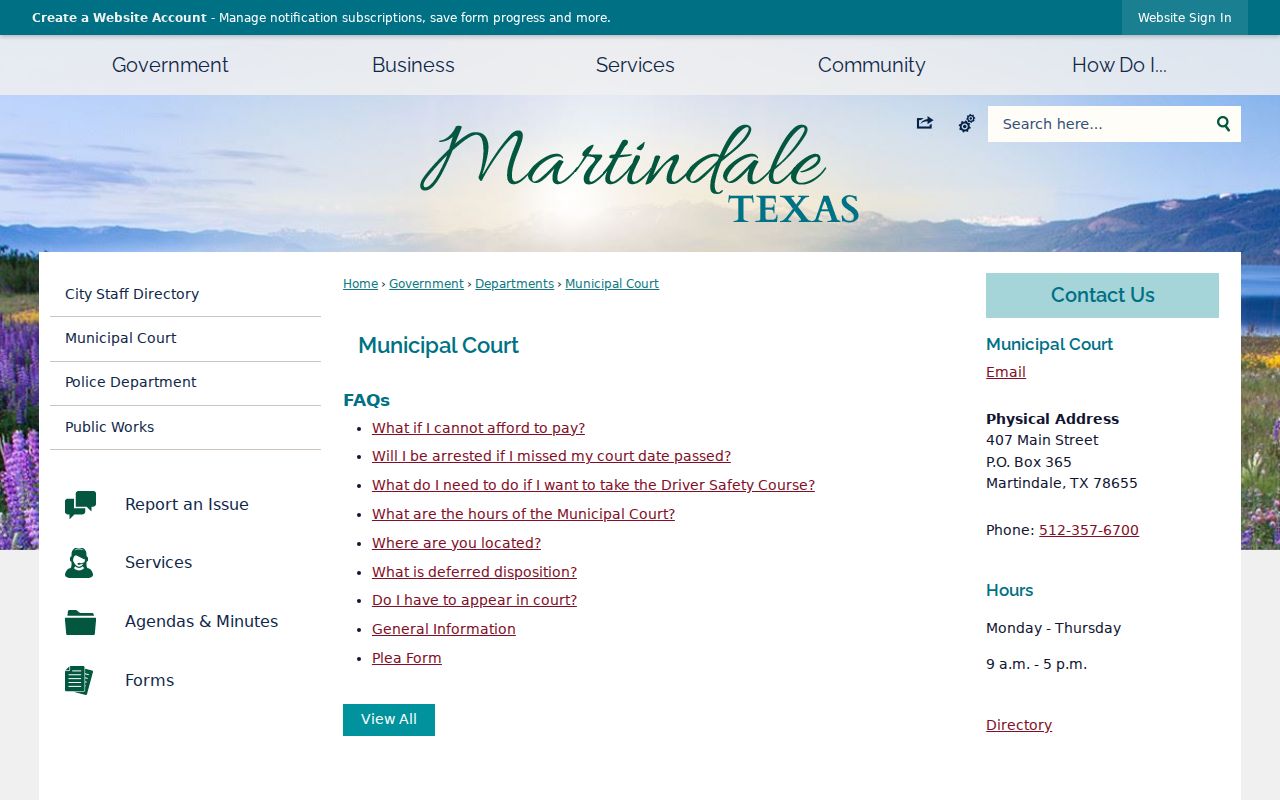The width and height of the screenshot is (1280, 800).
Task: Click the Forms document icon
Action: pos(79,680)
